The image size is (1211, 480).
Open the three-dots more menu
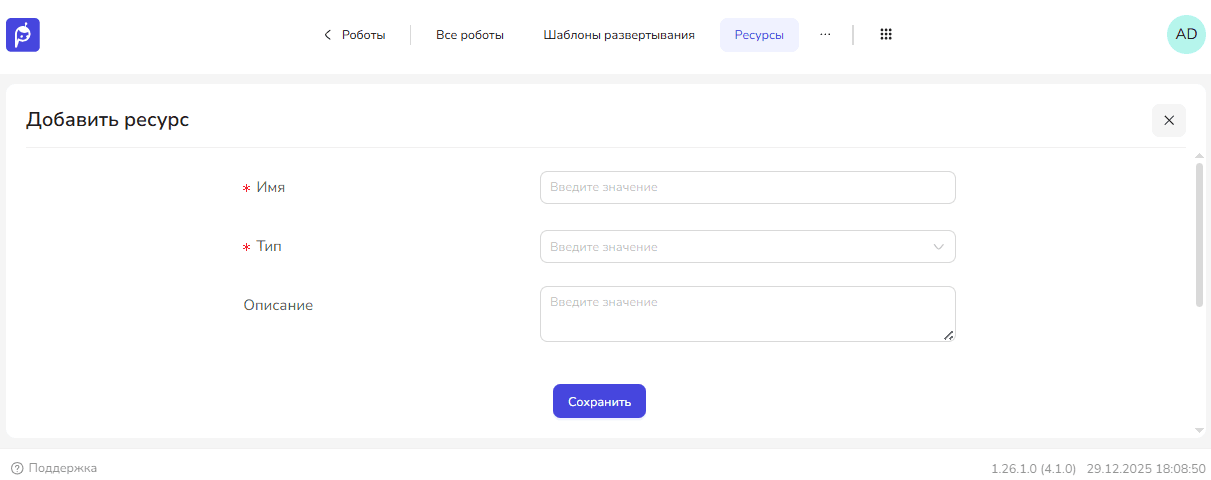pyautogui.click(x=825, y=35)
